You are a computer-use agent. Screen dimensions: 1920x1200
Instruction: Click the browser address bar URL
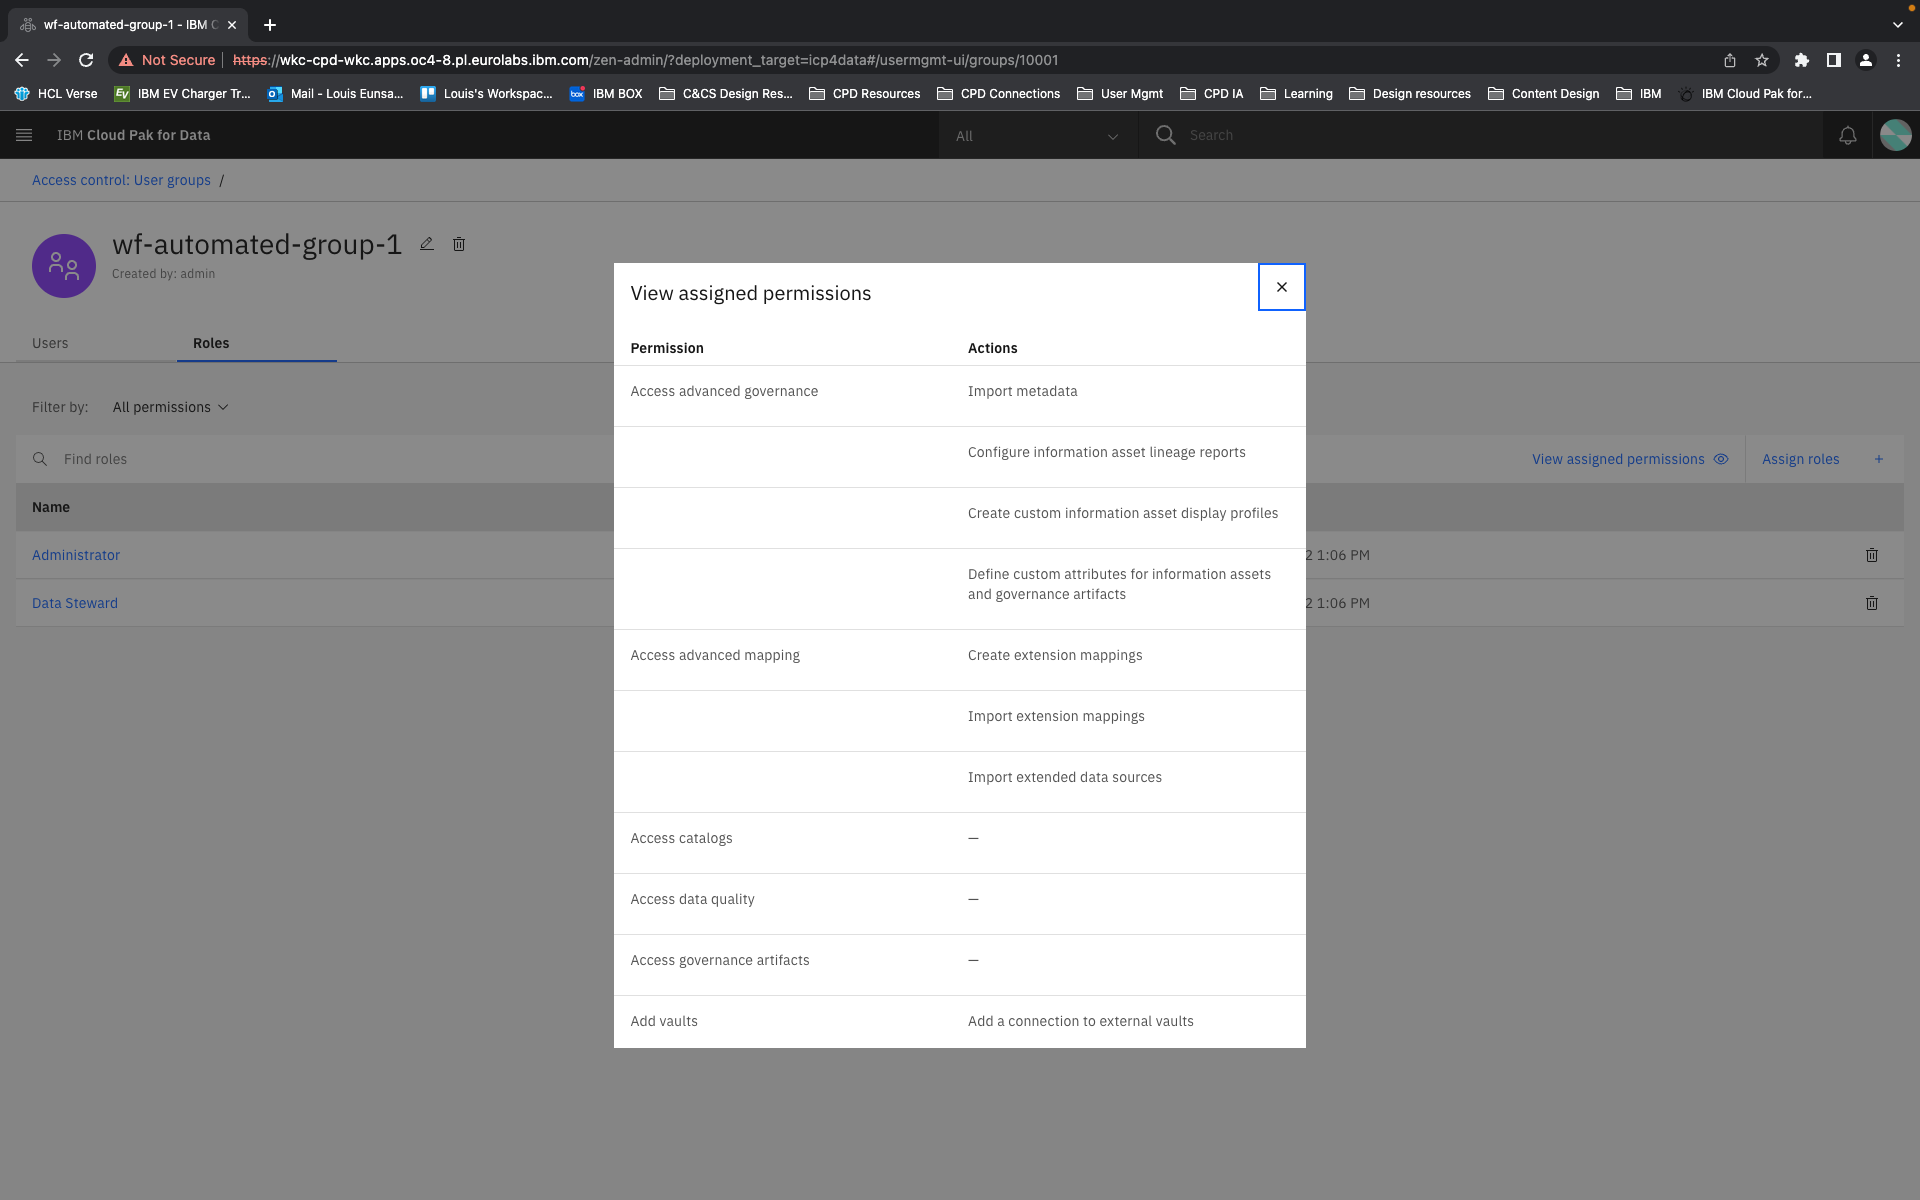[645, 60]
